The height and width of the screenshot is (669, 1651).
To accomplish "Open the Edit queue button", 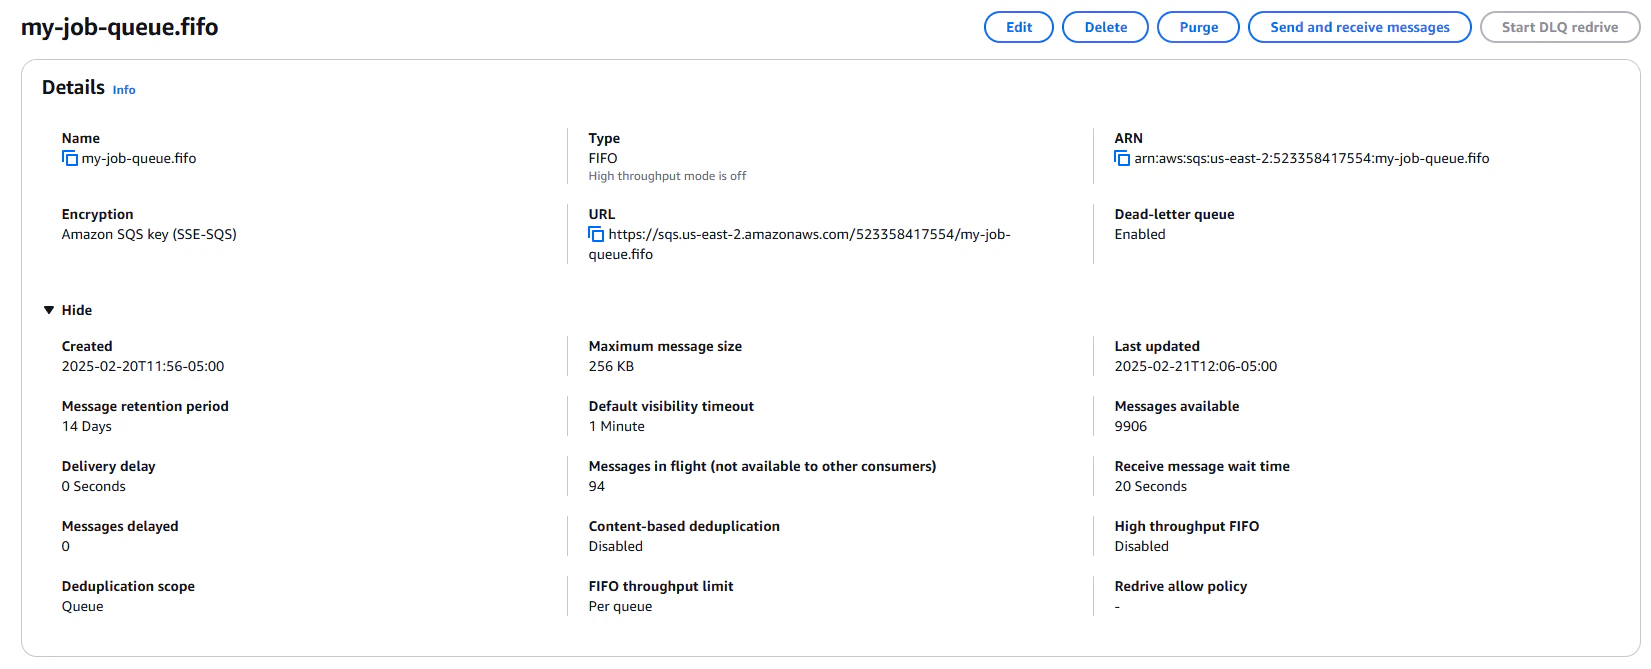I will 1019,27.
